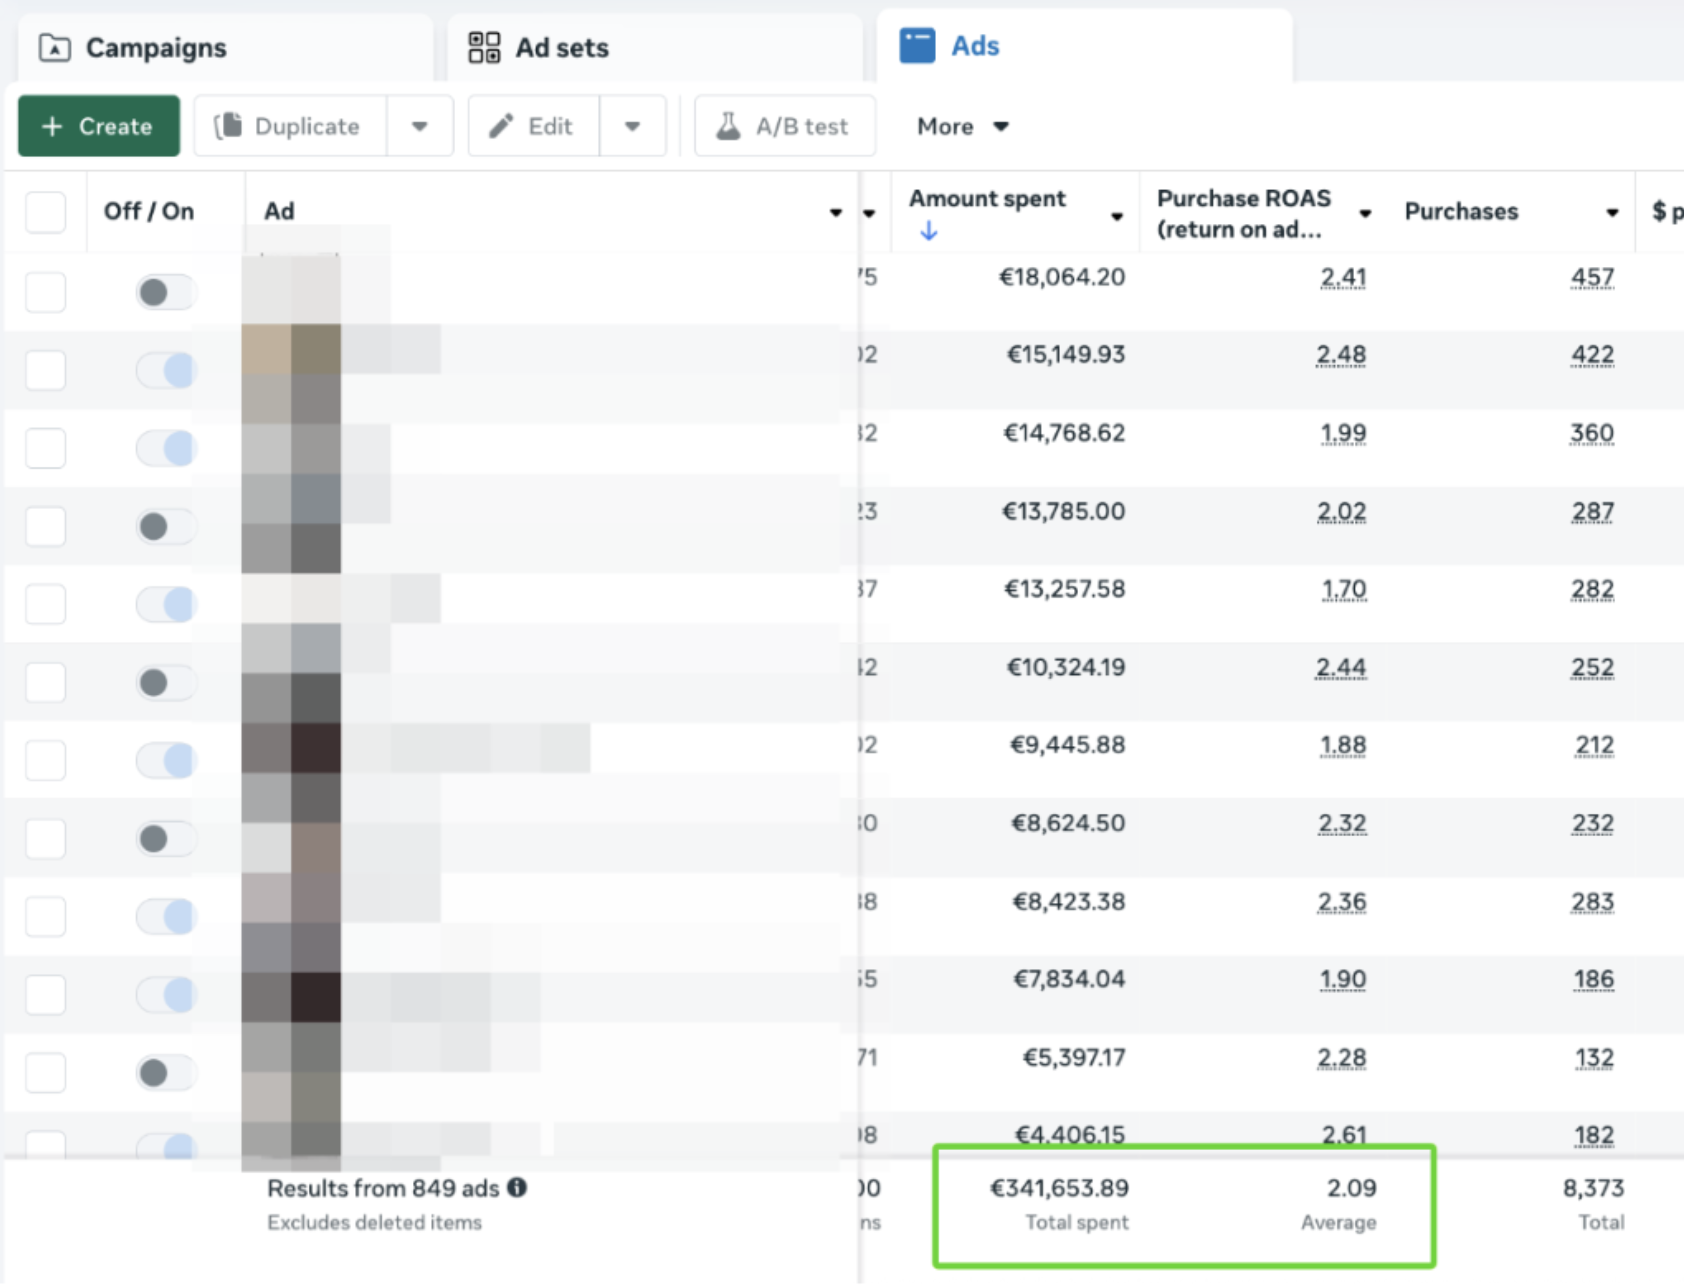Click the 283 Purchases value

tap(1592, 902)
